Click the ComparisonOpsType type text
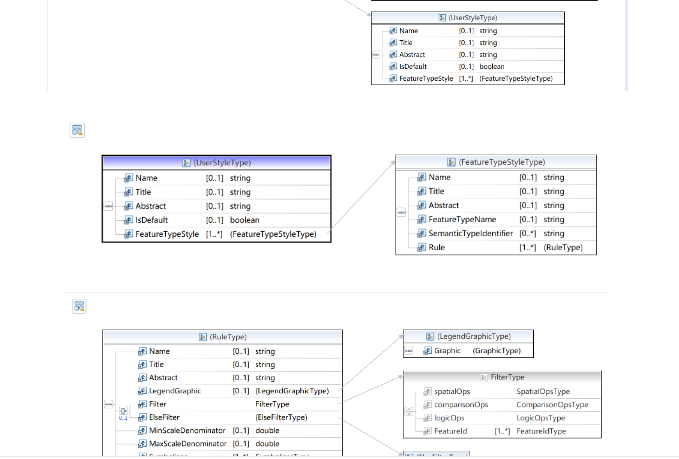This screenshot has height=459, width=679. point(552,404)
